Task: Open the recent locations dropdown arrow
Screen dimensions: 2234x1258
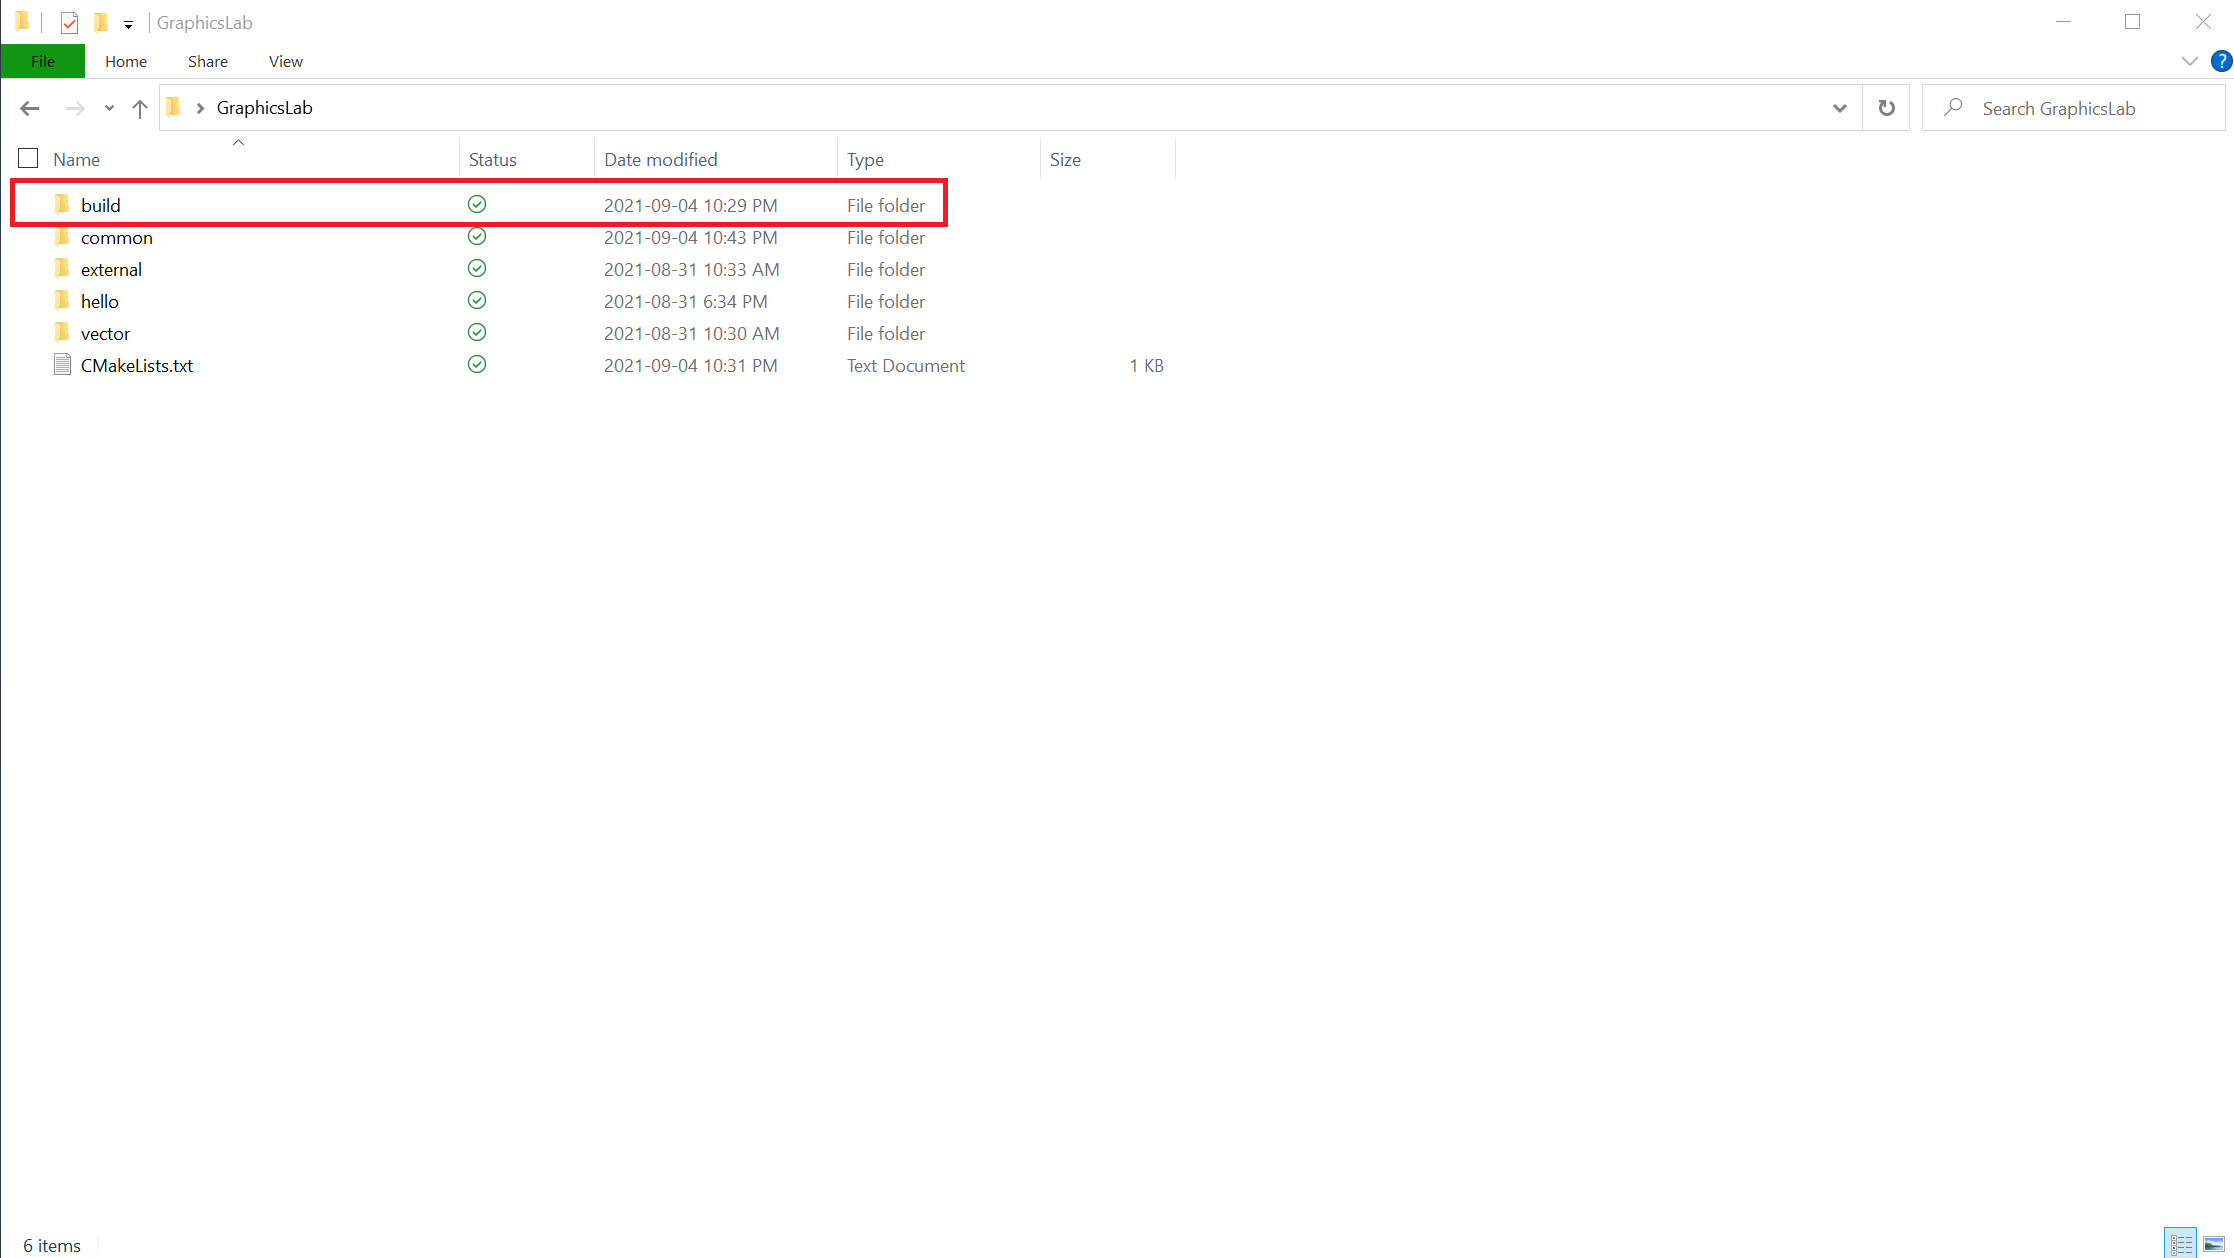Action: pos(109,108)
